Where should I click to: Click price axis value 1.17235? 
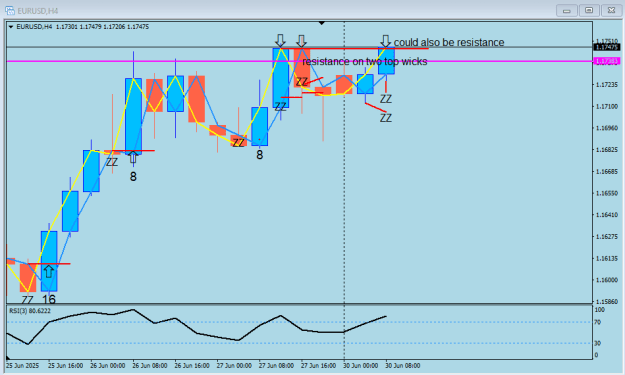pyautogui.click(x=607, y=85)
